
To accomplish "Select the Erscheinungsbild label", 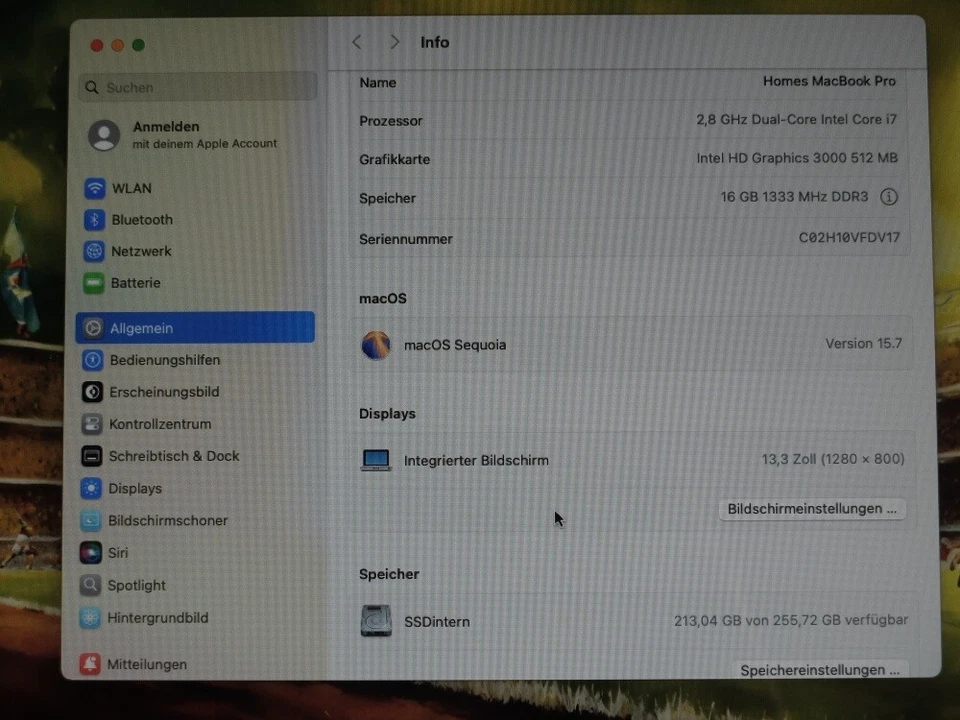I will click(x=164, y=392).
